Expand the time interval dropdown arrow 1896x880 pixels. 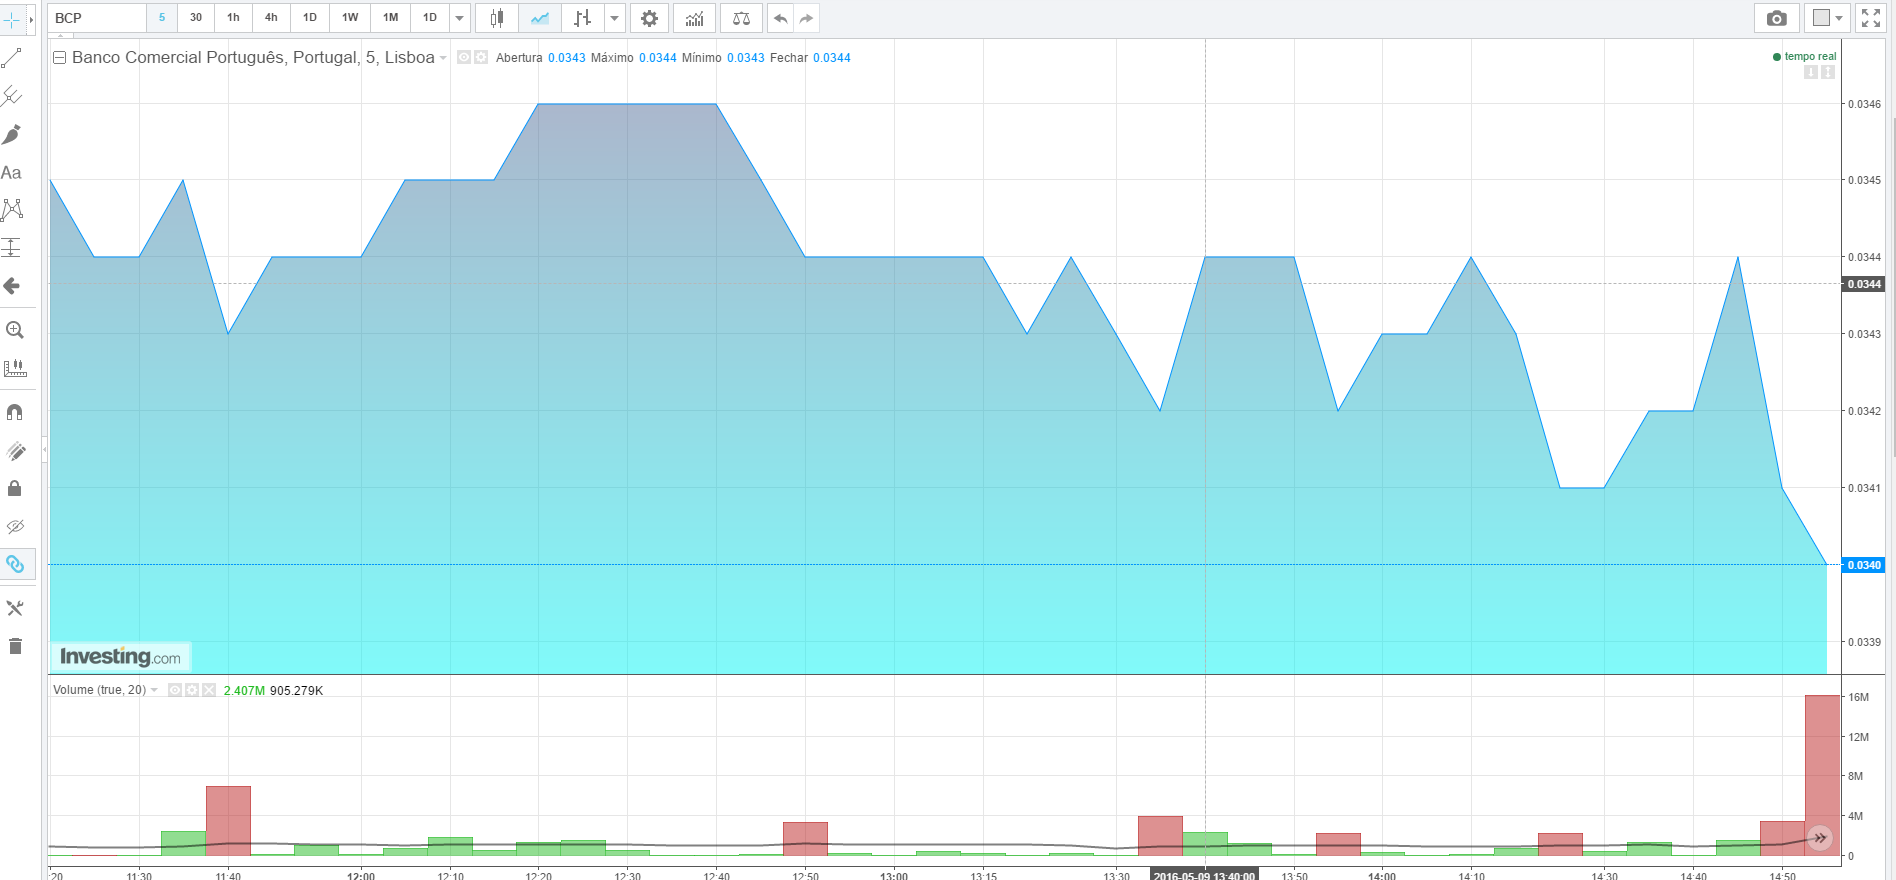coord(459,18)
